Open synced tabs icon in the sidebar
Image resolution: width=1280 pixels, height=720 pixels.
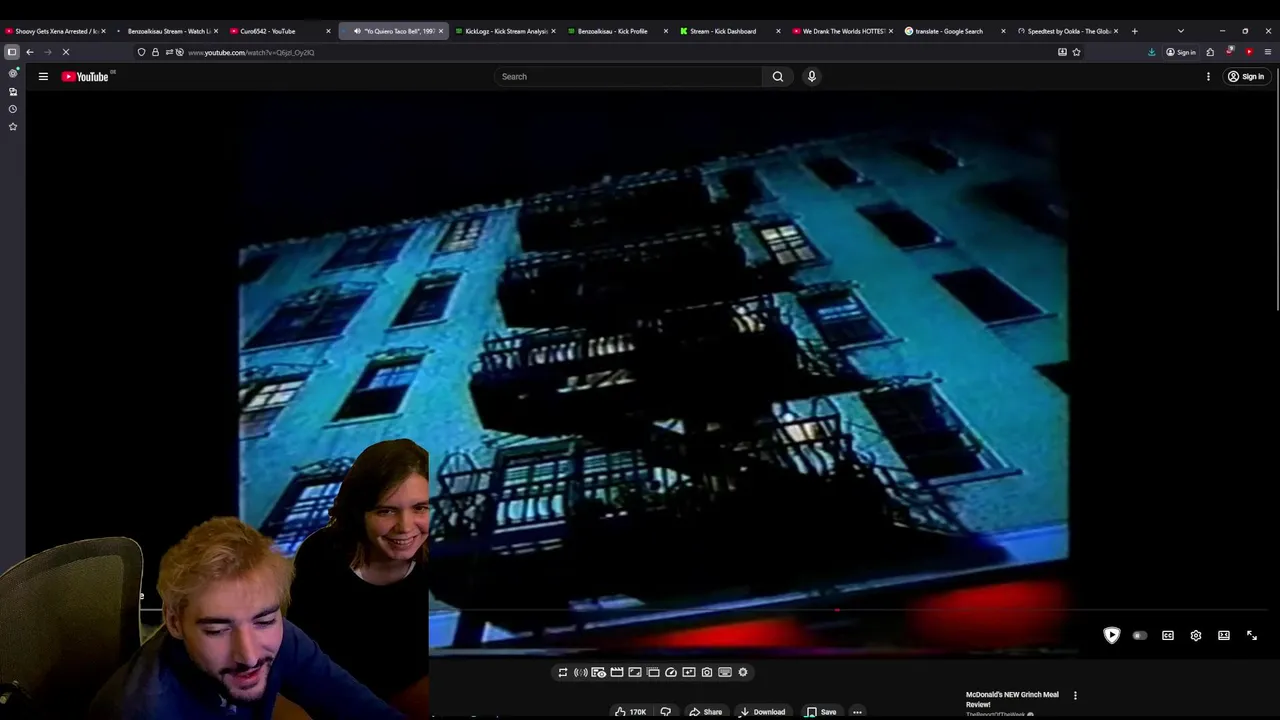coord(13,91)
